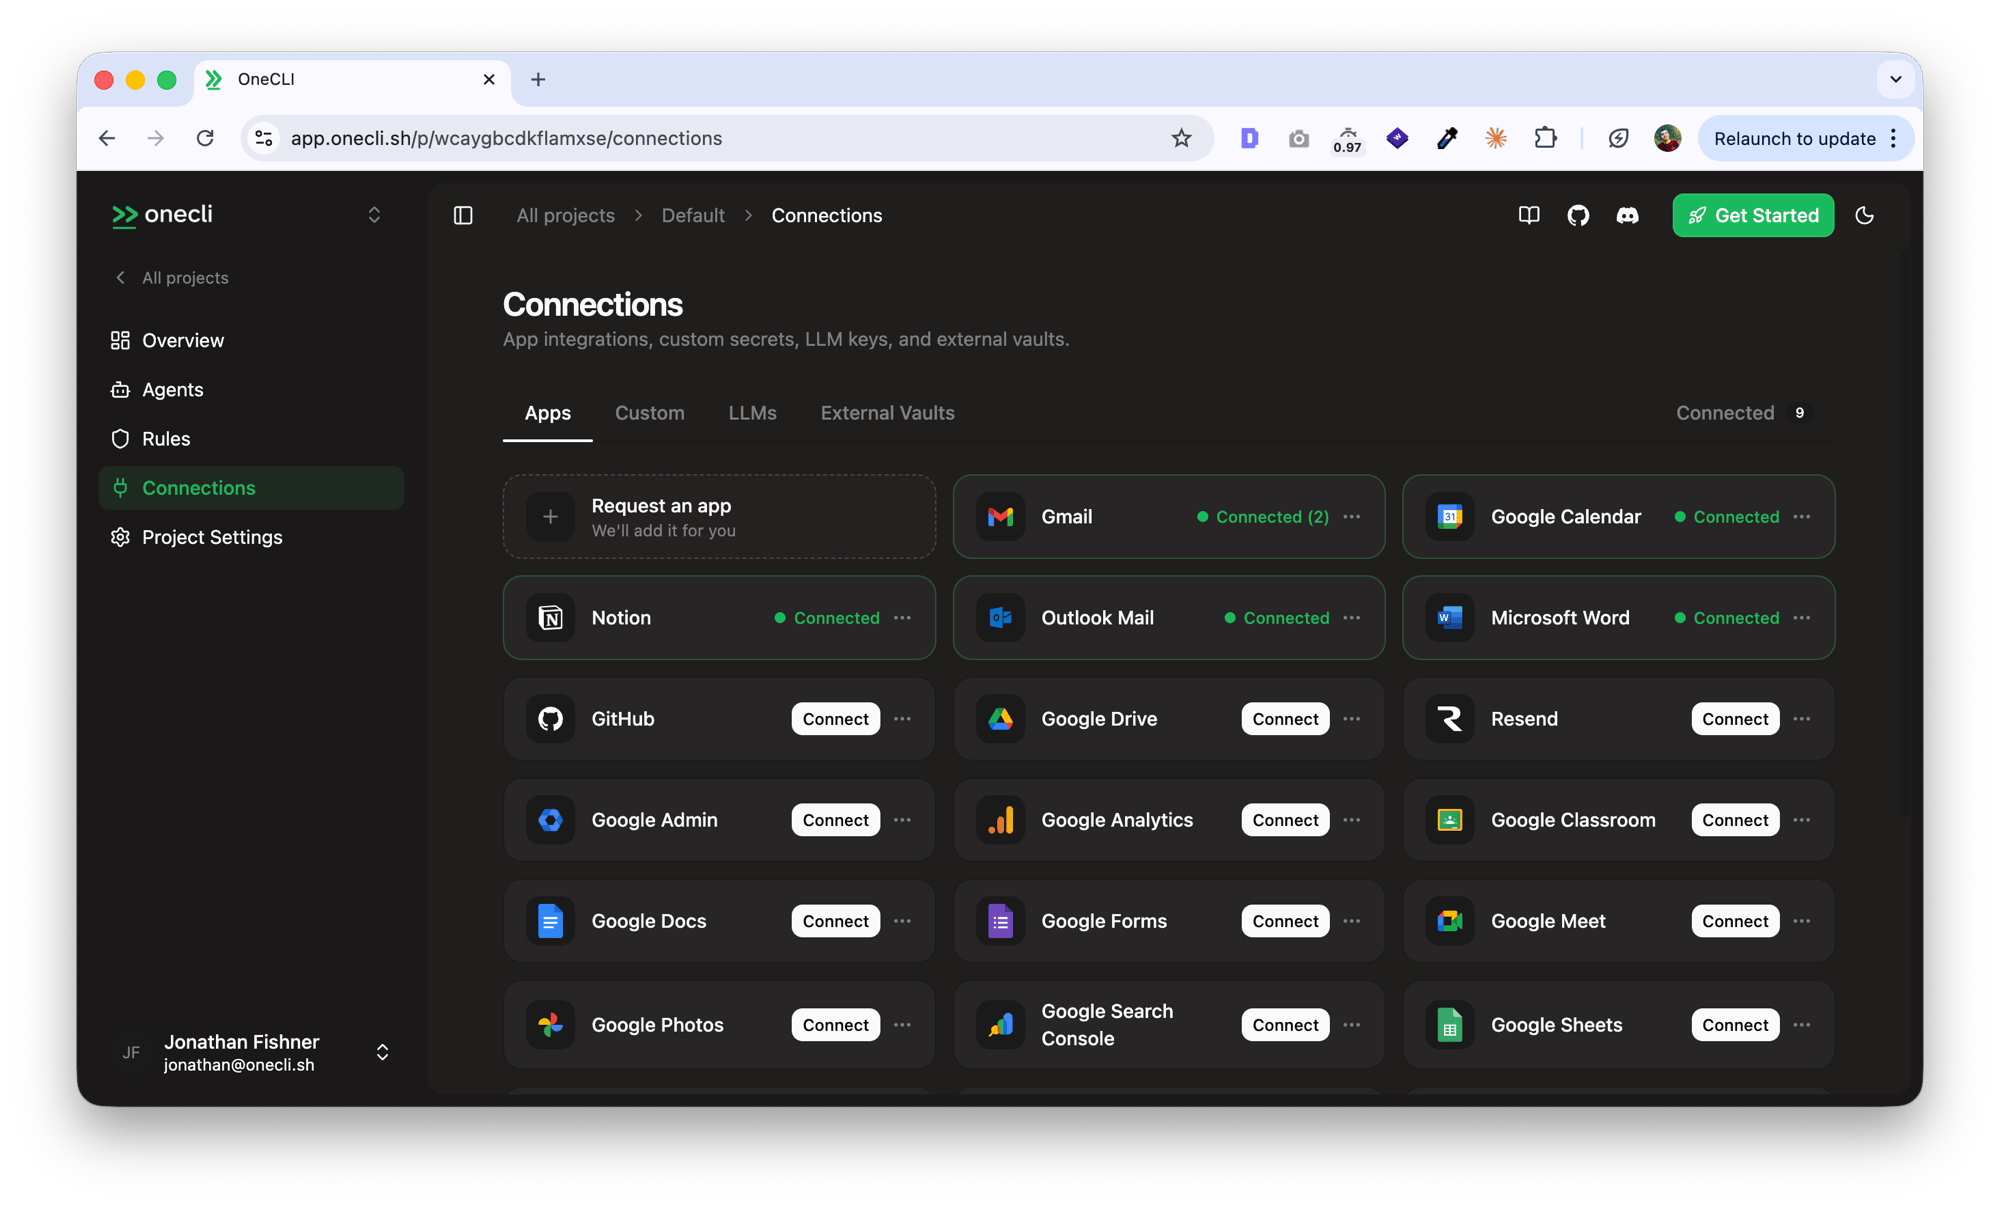Open GitHub card more options menu
The height and width of the screenshot is (1208, 2000).
(902, 719)
